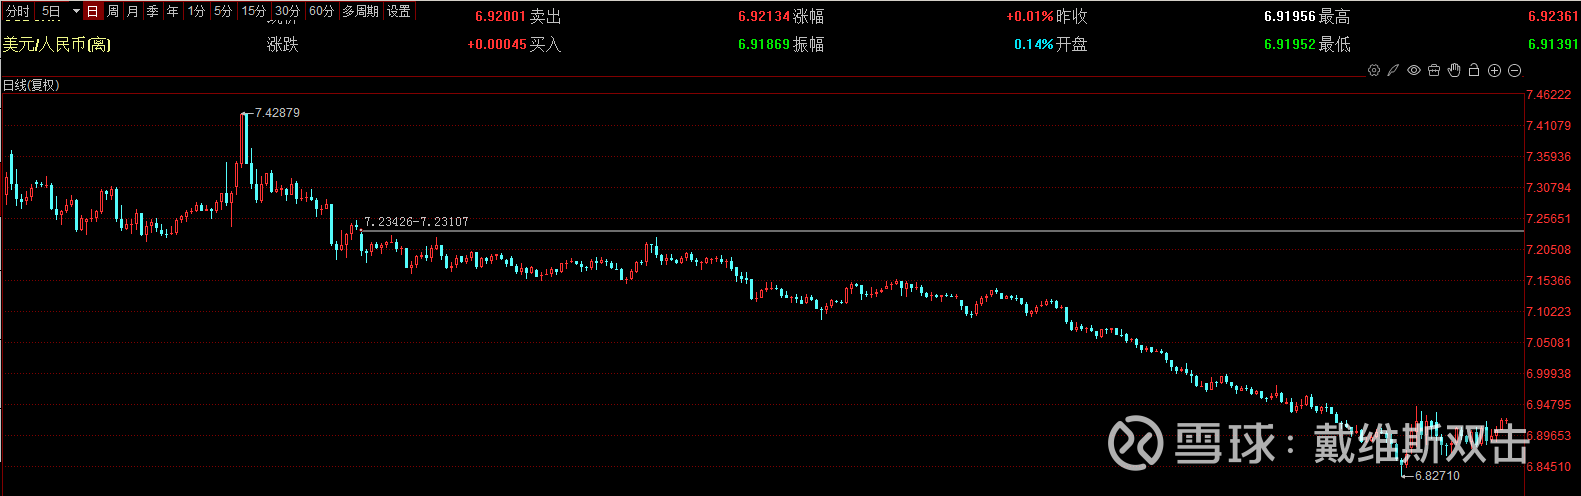The height and width of the screenshot is (496, 1581).
Task: Click the 美元/人民币(离) instrument name
Action: pos(57,44)
